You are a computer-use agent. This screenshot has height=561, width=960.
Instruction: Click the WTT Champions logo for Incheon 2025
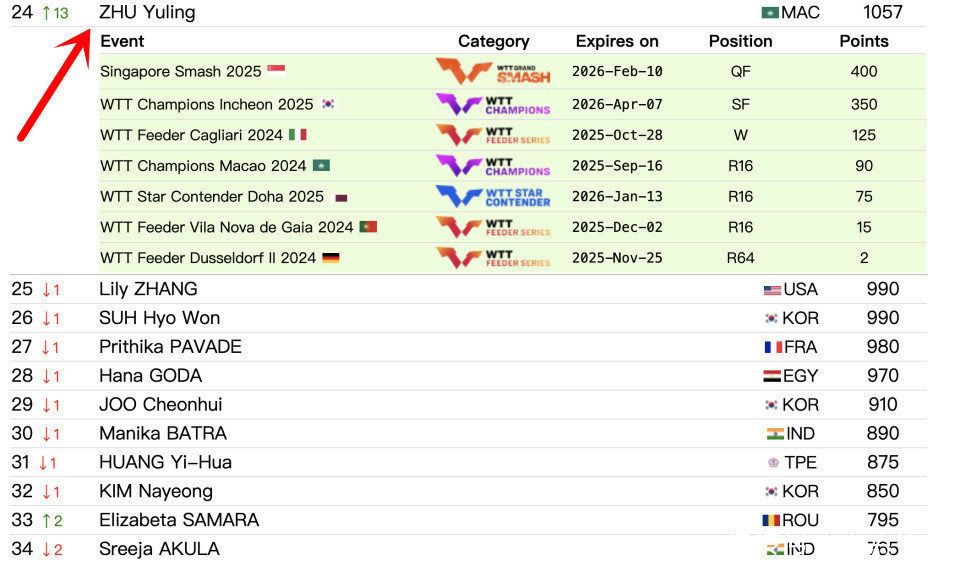(492, 104)
